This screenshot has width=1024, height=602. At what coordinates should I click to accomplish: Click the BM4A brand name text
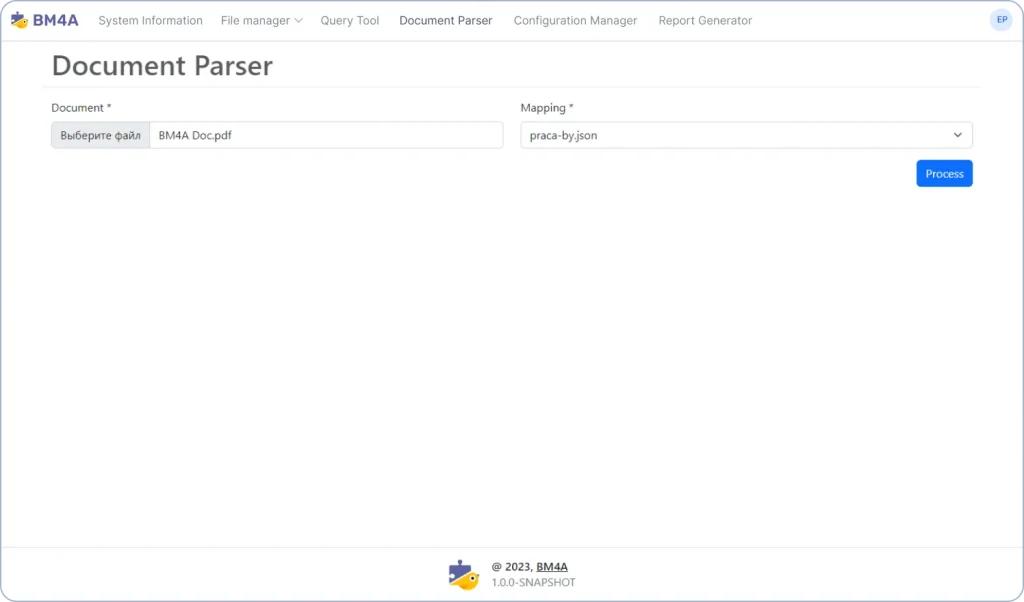(x=56, y=20)
